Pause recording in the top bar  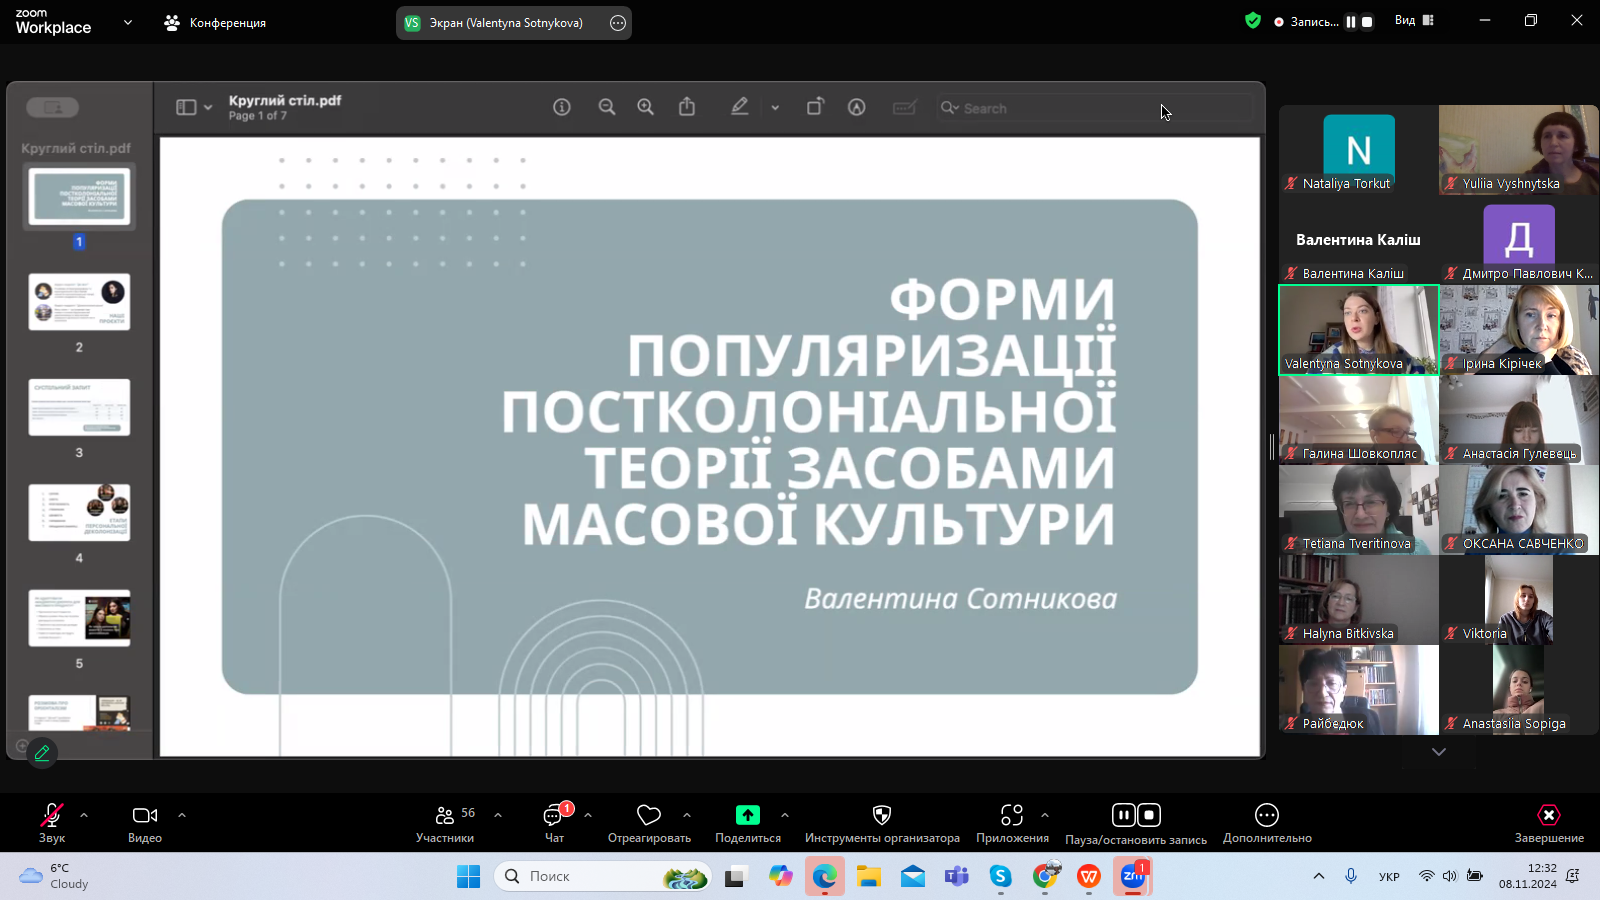pyautogui.click(x=1350, y=21)
